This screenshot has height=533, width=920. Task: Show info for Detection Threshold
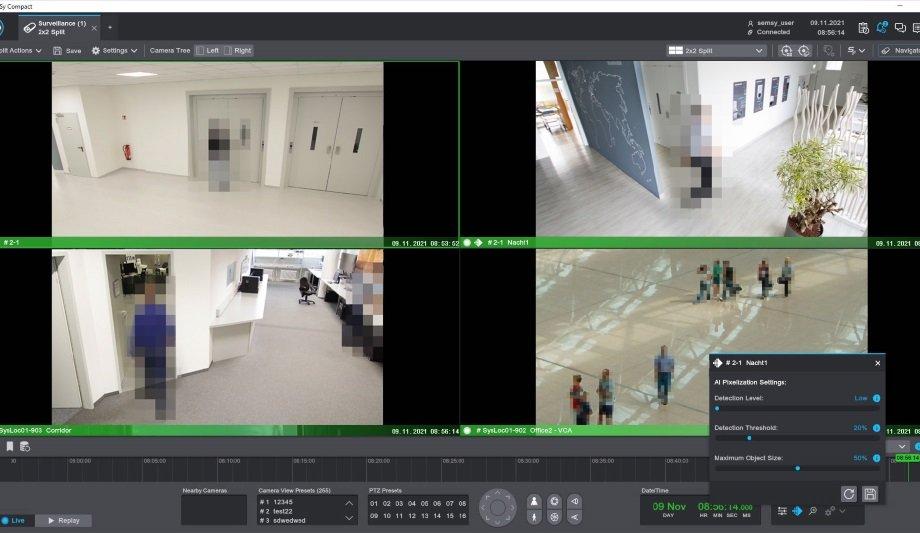pyautogui.click(x=876, y=428)
